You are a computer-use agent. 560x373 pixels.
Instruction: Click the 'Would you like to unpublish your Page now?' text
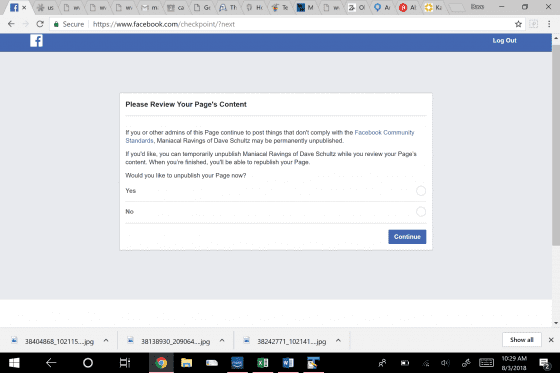[x=185, y=175]
